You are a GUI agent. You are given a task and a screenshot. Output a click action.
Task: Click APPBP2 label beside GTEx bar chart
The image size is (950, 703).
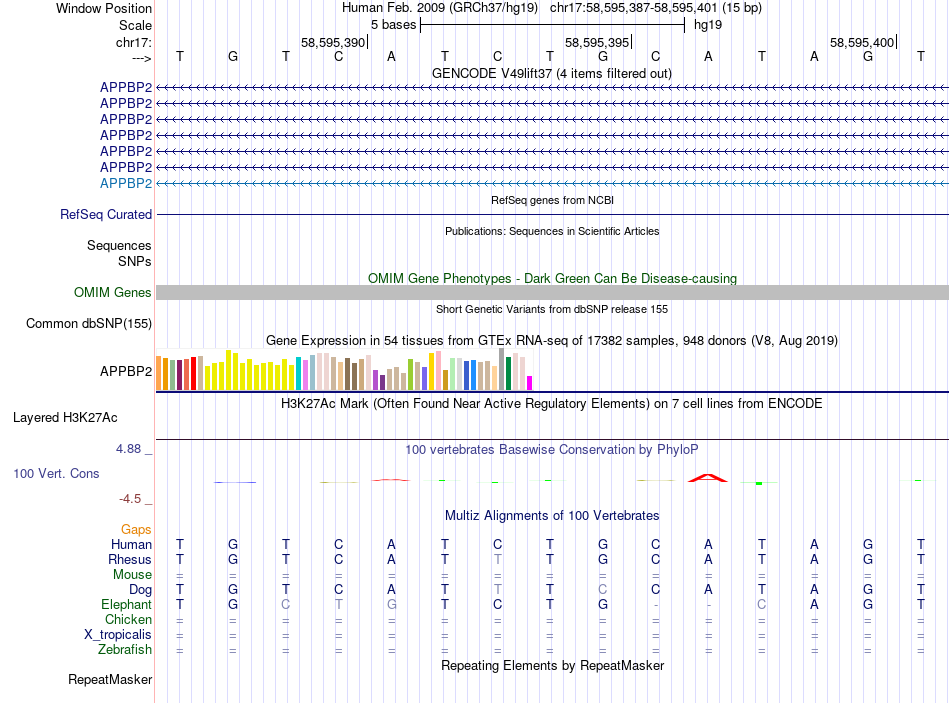[x=126, y=371]
